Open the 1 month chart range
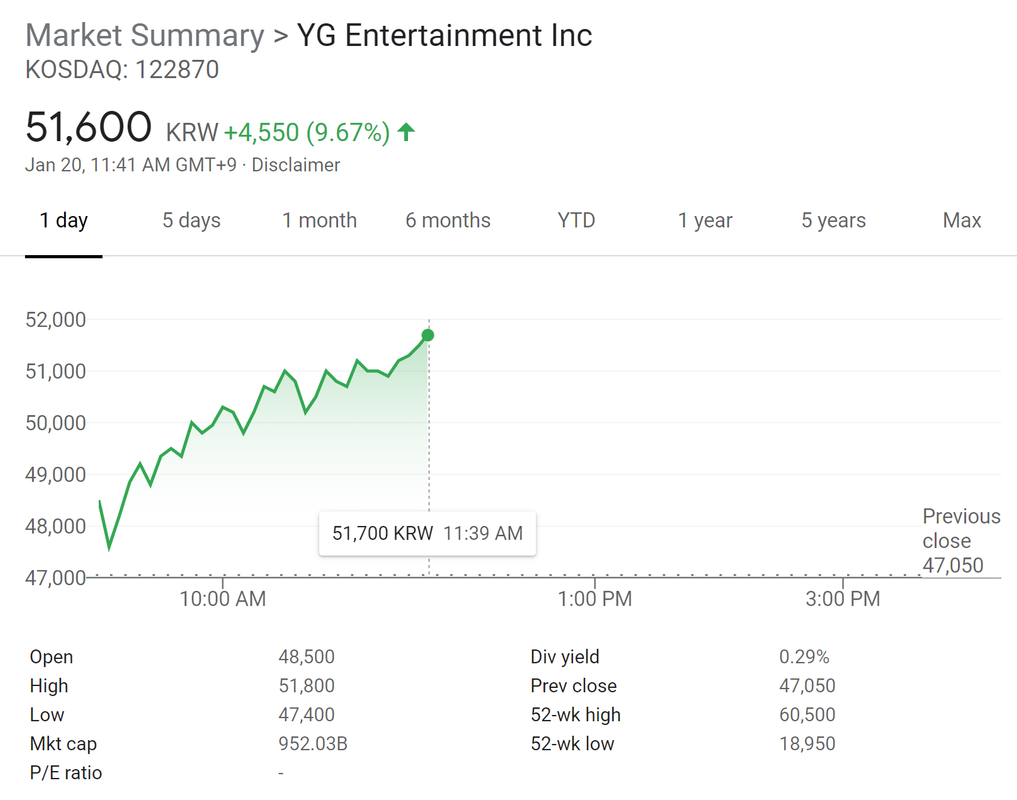 tap(319, 221)
